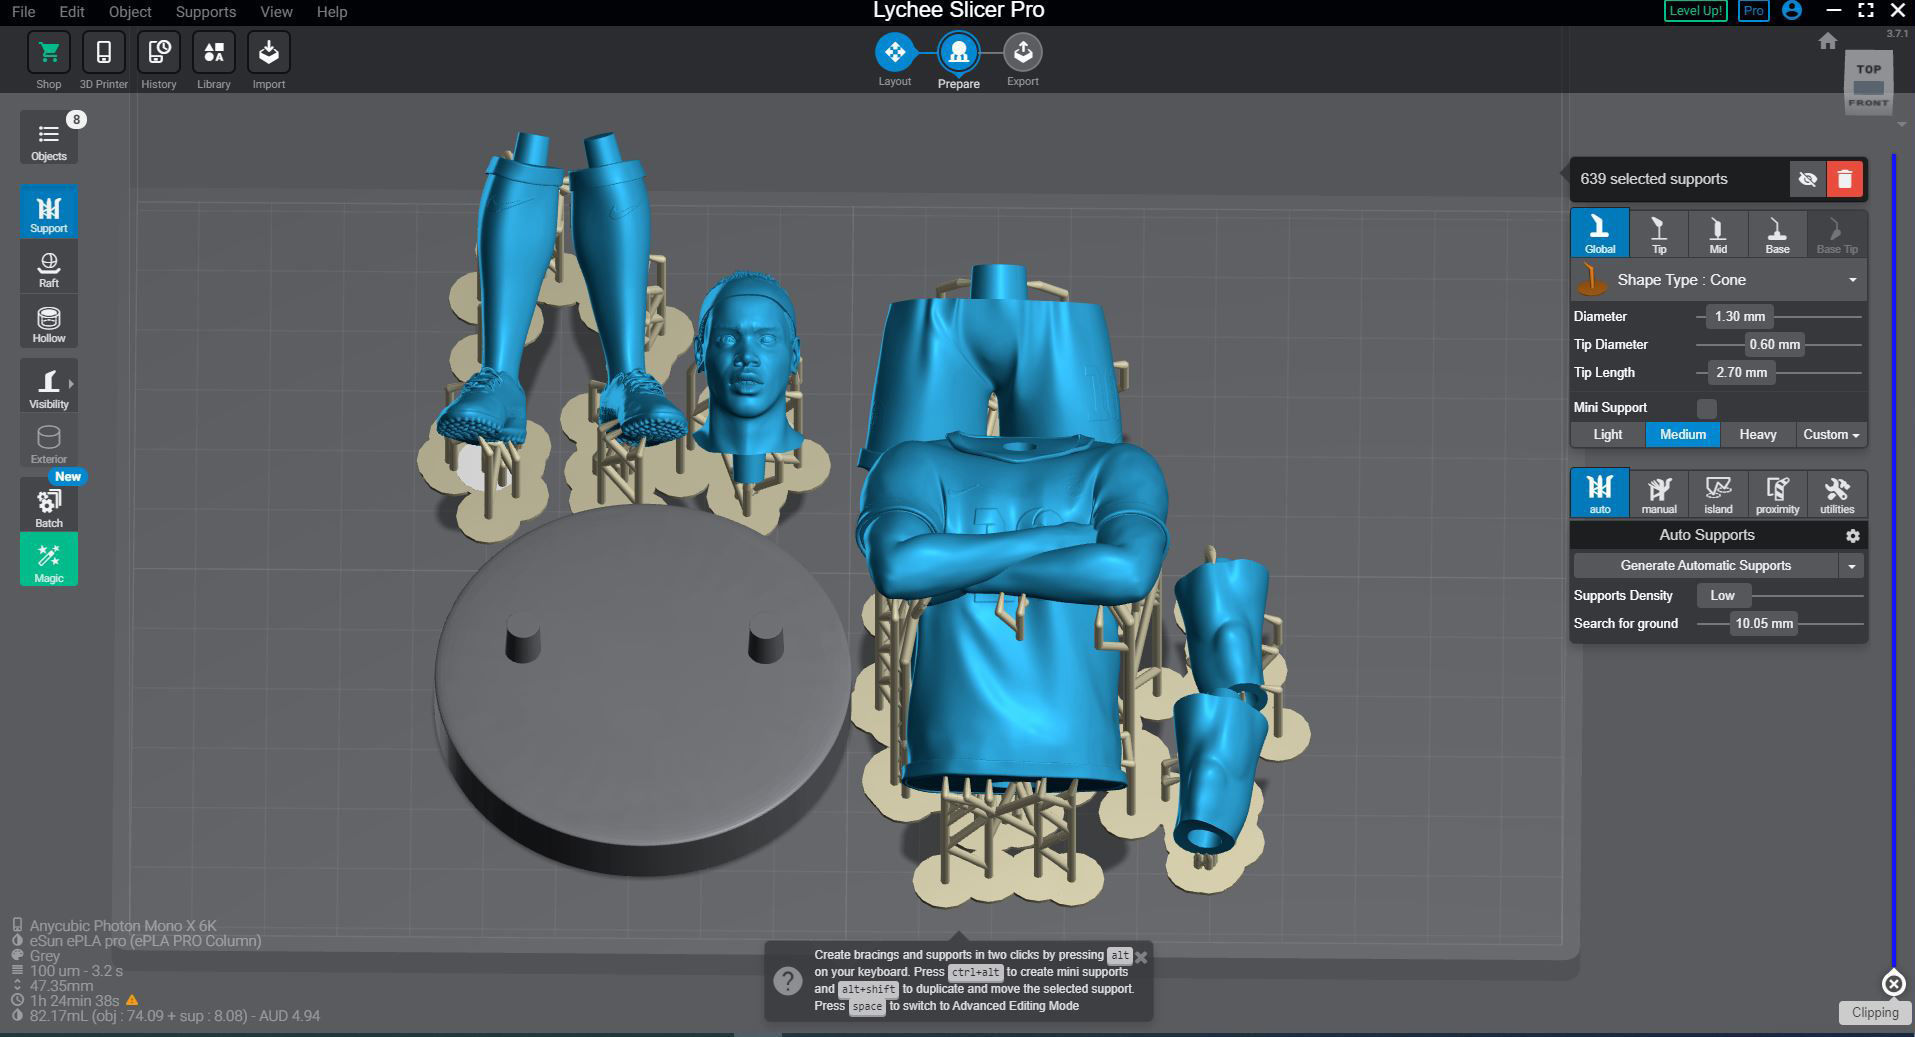The height and width of the screenshot is (1037, 1915).
Task: Switch to Tip support settings tab
Action: (1659, 234)
